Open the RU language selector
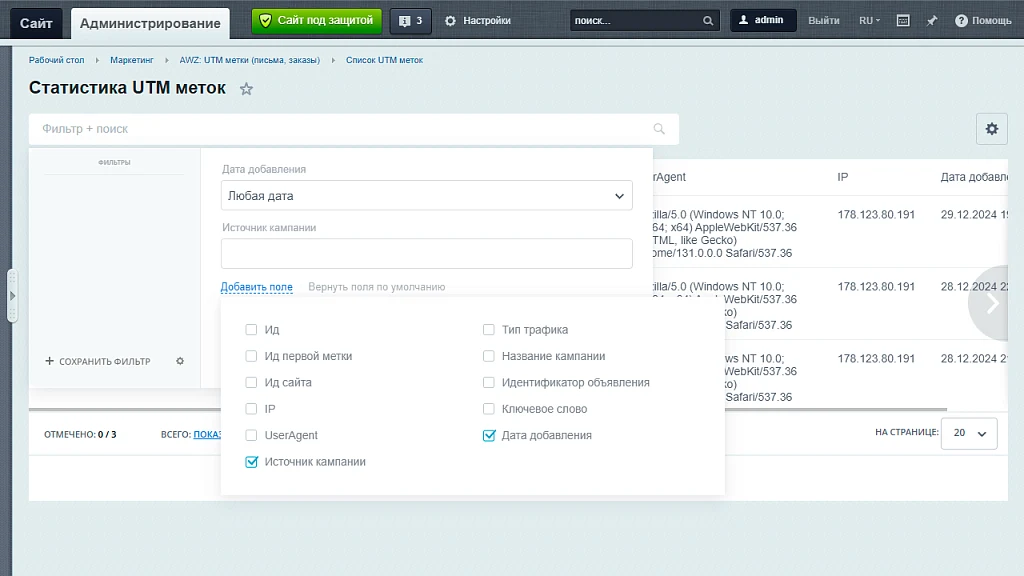Image resolution: width=1024 pixels, height=576 pixels. click(x=869, y=21)
